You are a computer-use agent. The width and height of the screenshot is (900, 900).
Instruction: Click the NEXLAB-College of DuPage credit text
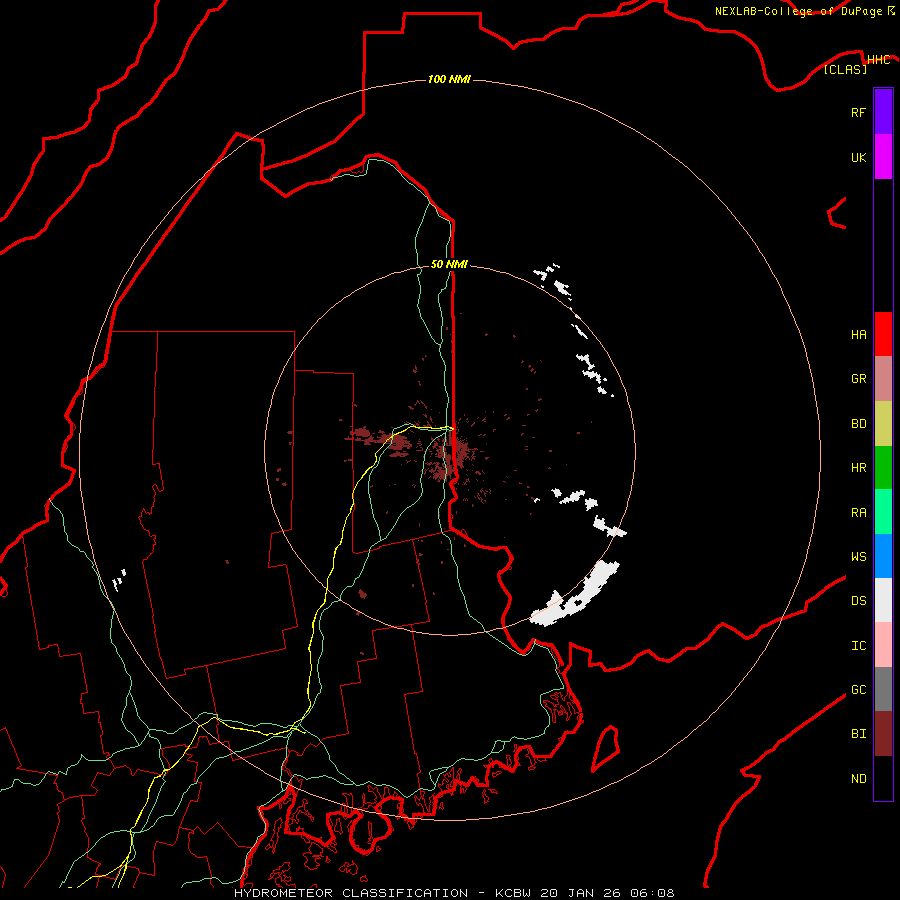(798, 11)
